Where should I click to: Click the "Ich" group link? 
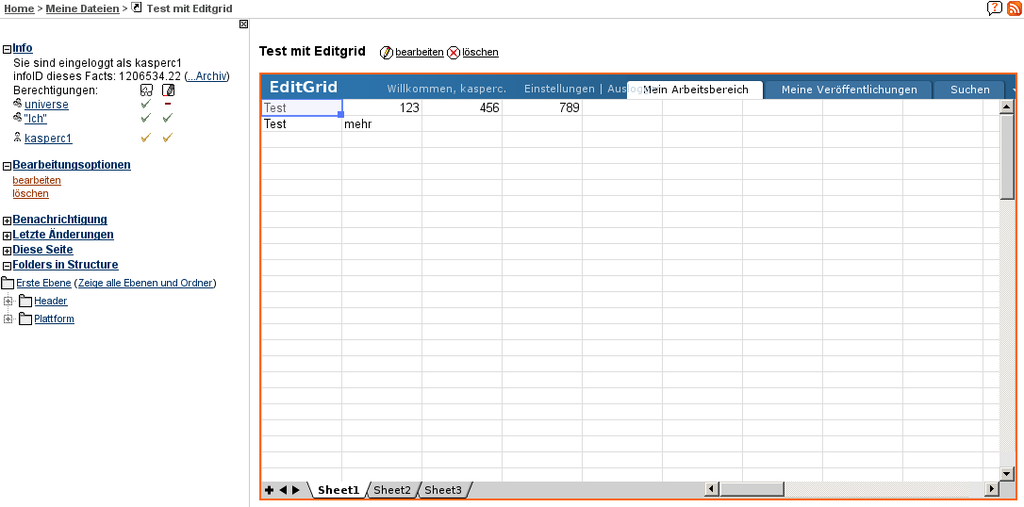click(35, 118)
